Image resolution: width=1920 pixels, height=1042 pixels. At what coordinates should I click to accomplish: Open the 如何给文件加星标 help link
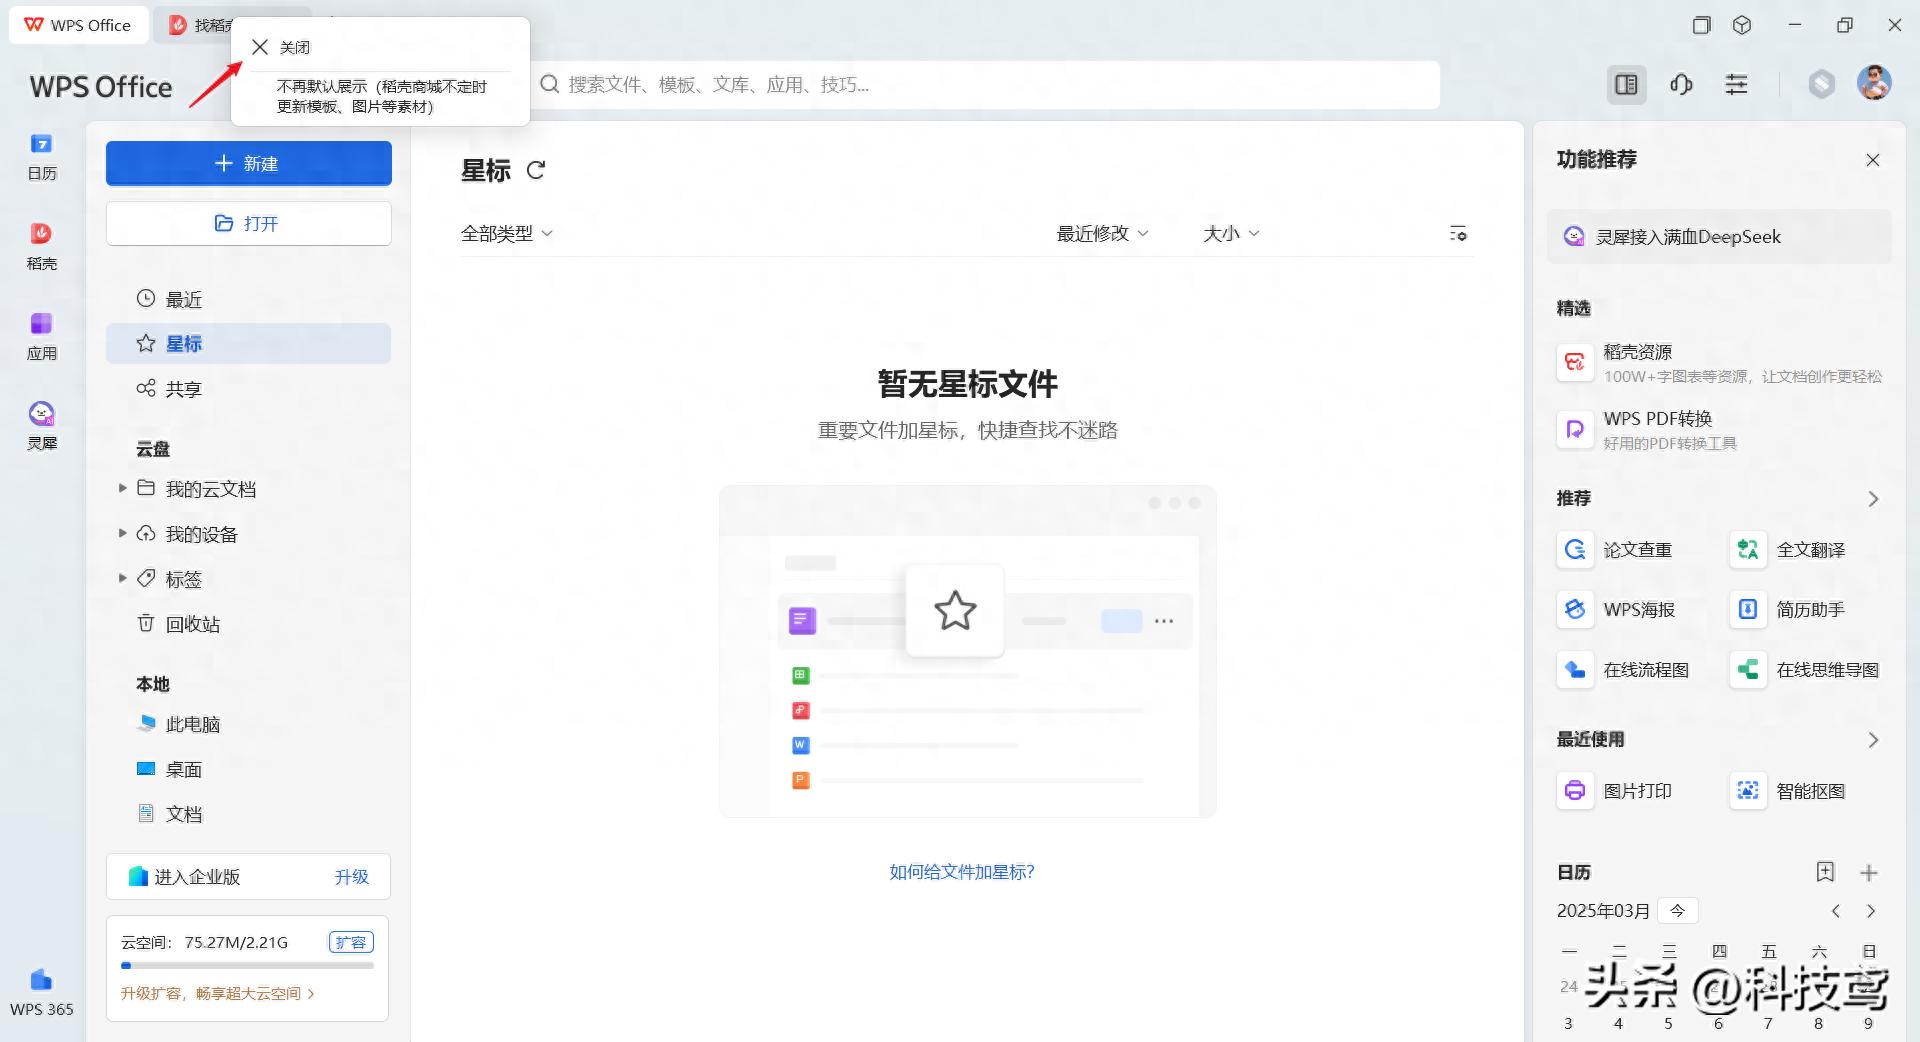961,872
